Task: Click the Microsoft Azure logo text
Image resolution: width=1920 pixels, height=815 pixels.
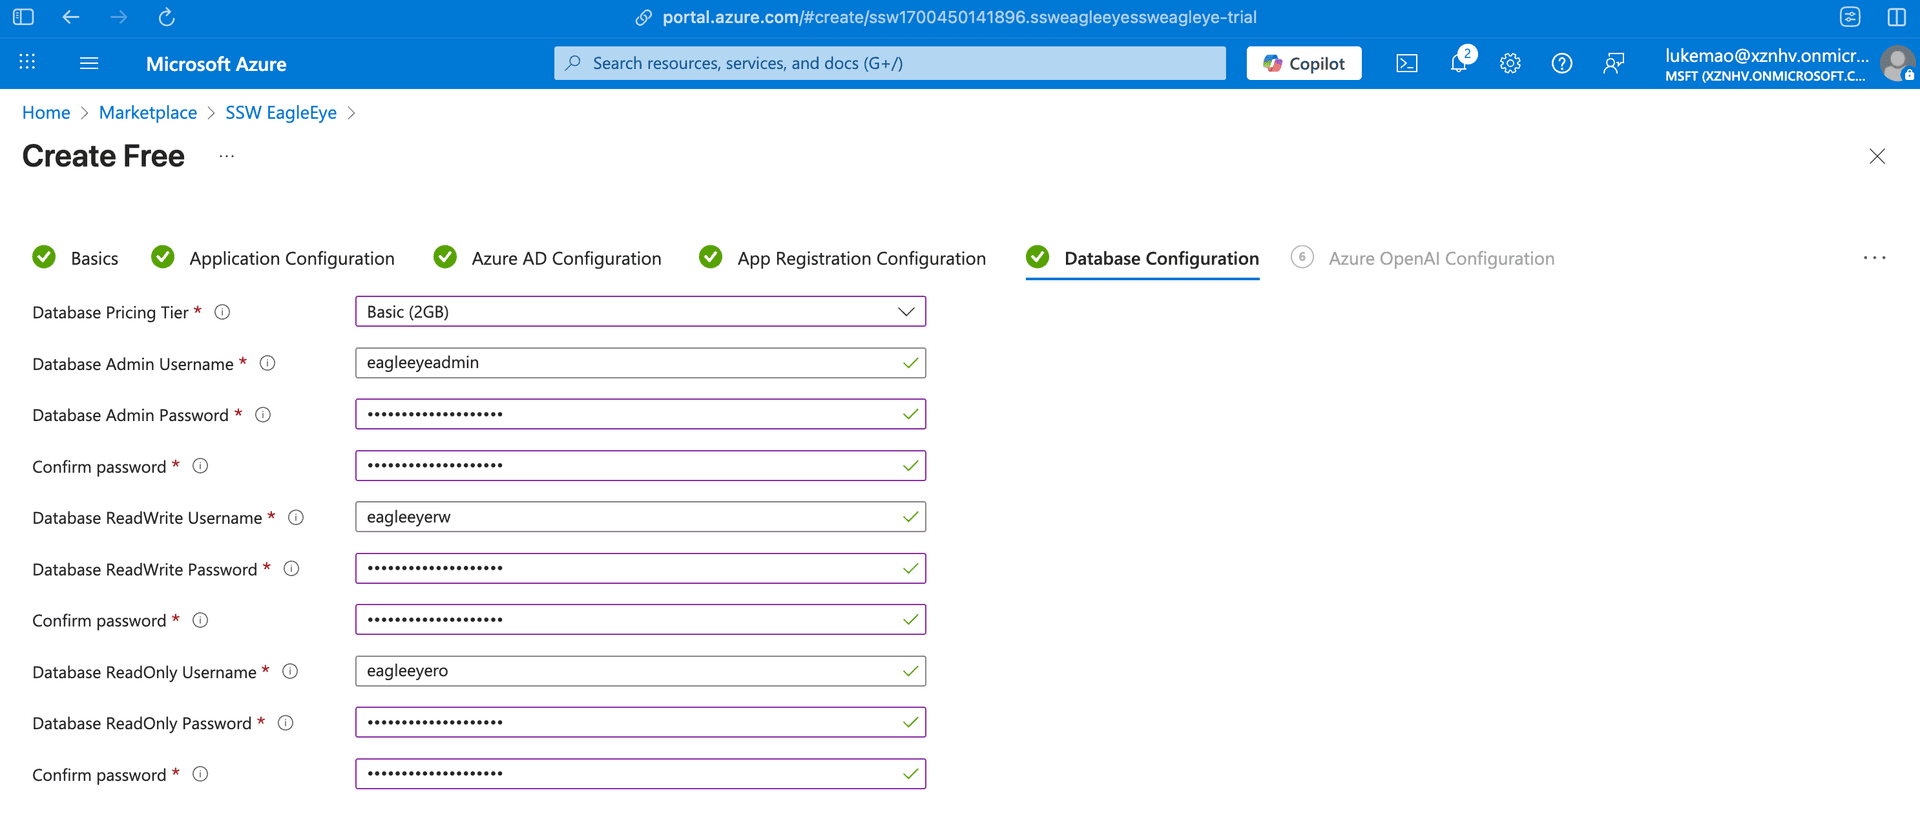Action: tap(216, 63)
